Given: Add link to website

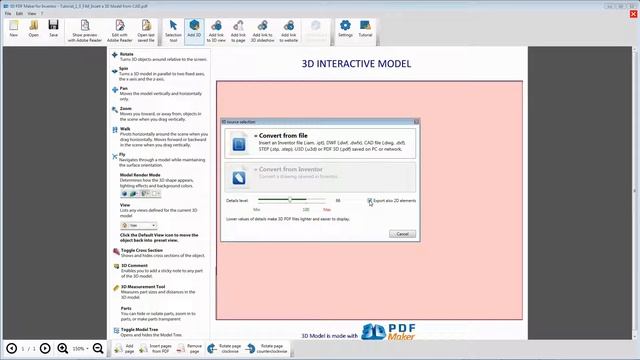Looking at the screenshot, I should click(289, 31).
